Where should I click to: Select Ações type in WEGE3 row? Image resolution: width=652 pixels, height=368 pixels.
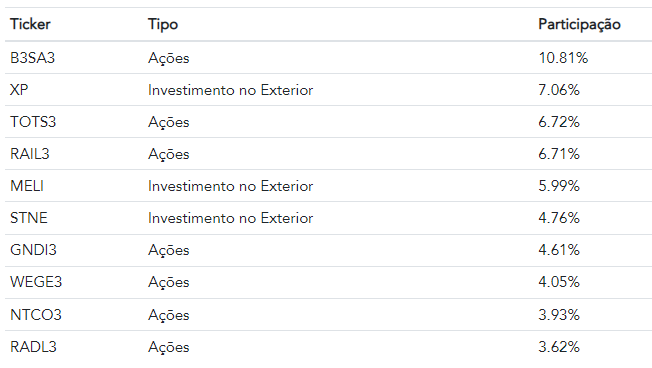click(x=168, y=282)
